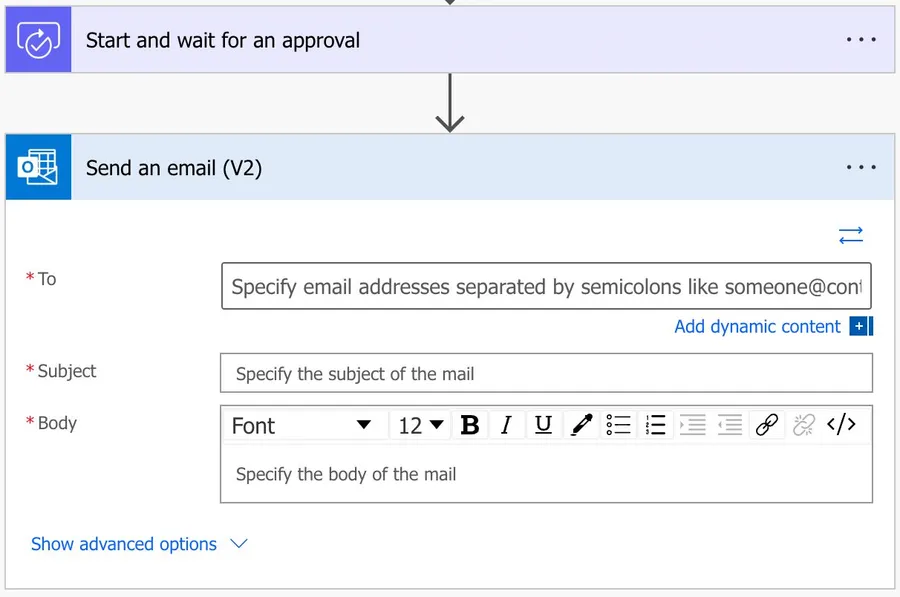900x597 pixels.
Task: Open the Font dropdown
Action: [x=301, y=425]
